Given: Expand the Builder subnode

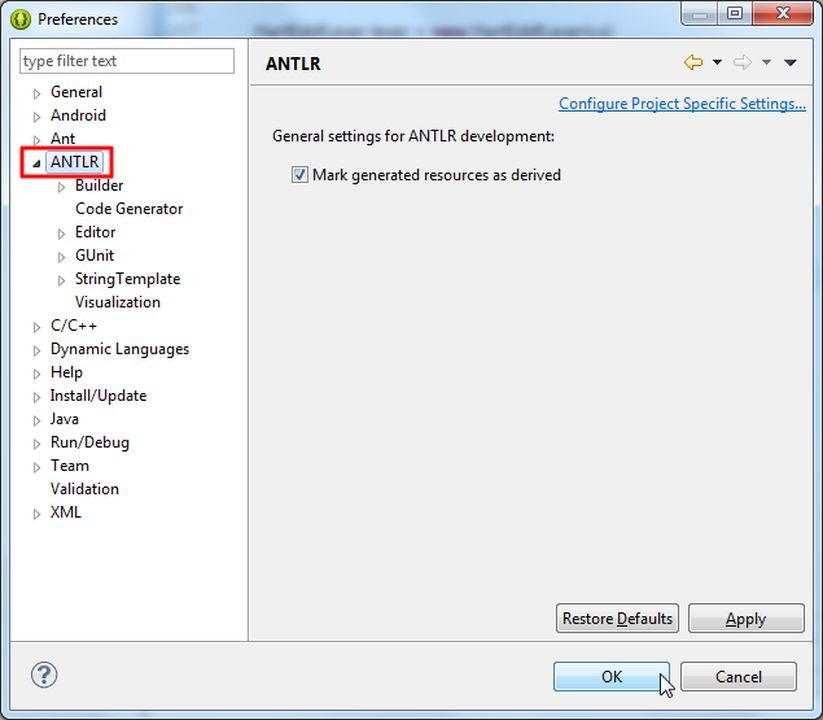Looking at the screenshot, I should click(x=61, y=187).
